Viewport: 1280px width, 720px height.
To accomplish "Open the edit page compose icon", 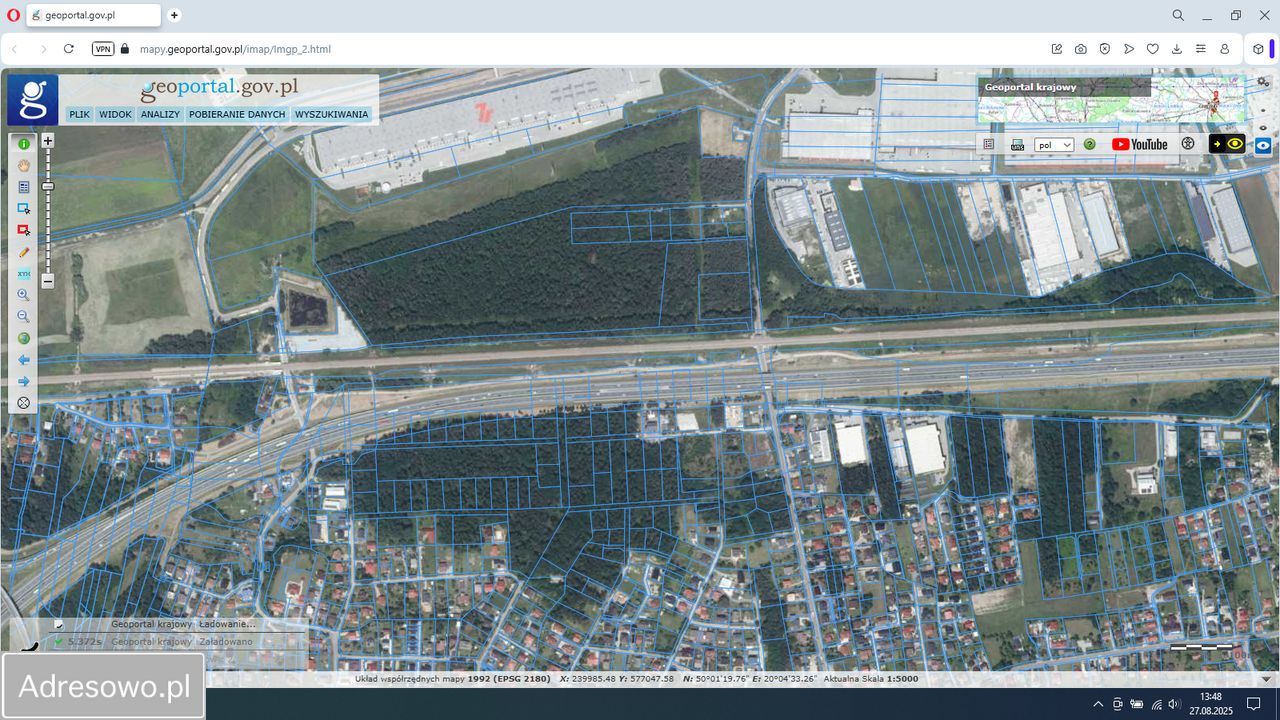I will pos(1057,49).
